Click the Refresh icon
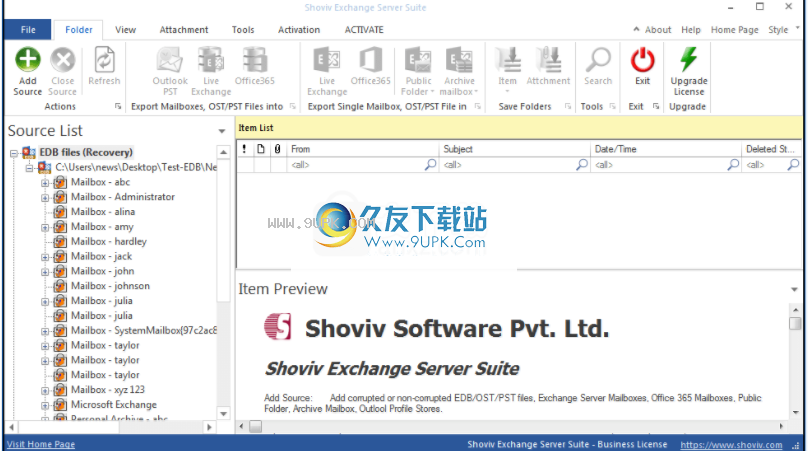The height and width of the screenshot is (451, 808). click(104, 60)
